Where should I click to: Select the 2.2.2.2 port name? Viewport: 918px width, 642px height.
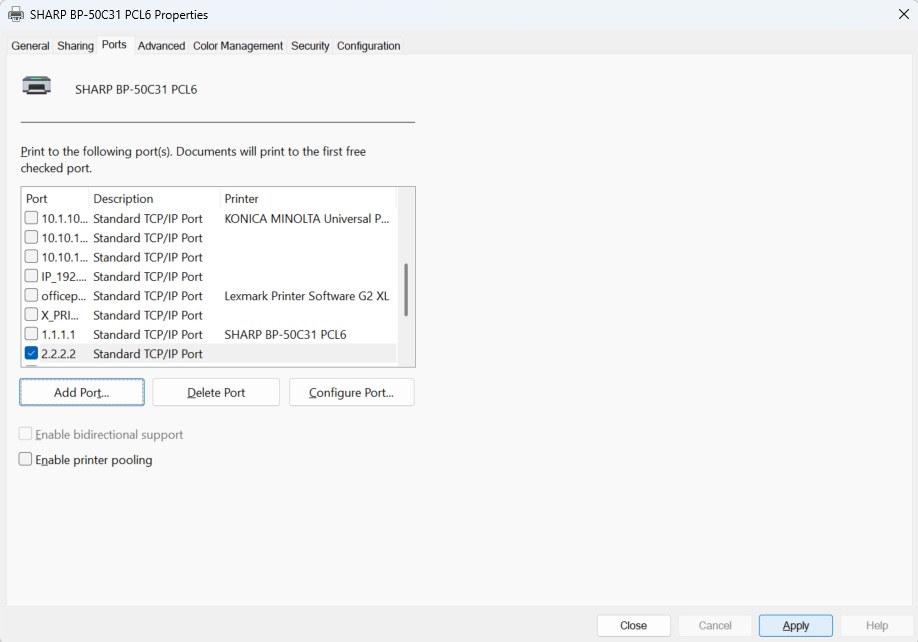(59, 353)
